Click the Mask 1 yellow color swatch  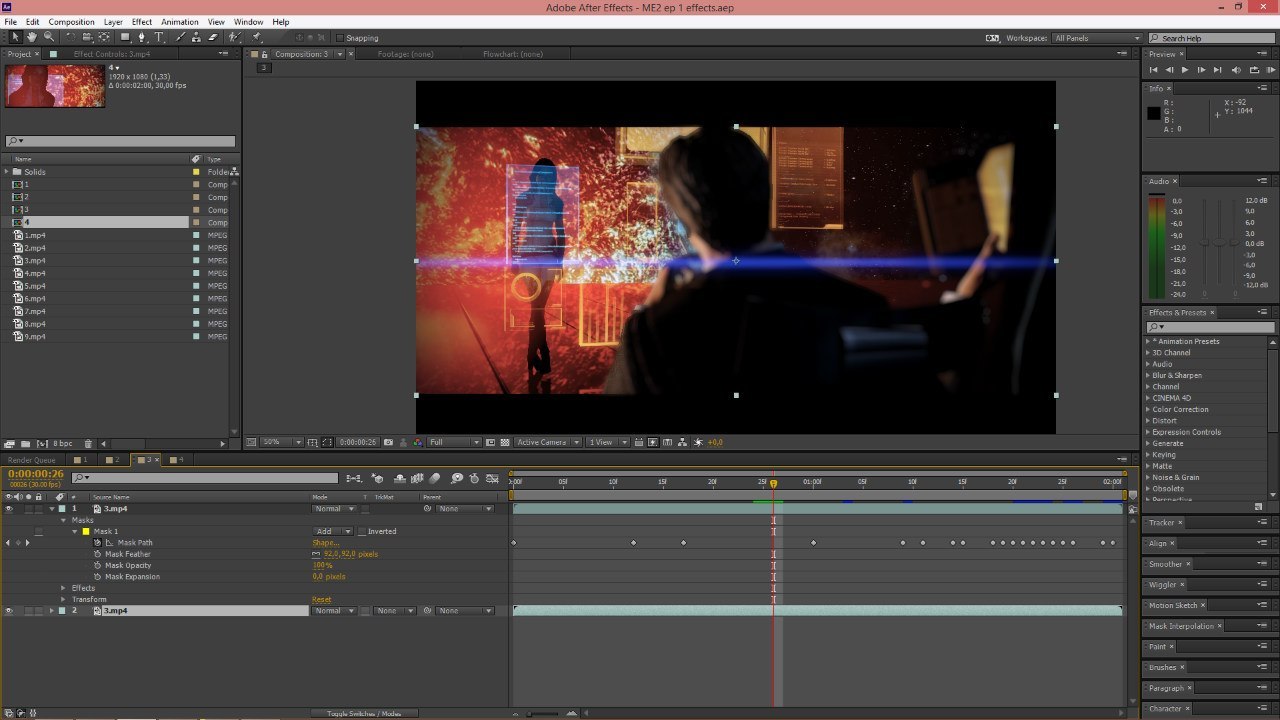click(86, 532)
